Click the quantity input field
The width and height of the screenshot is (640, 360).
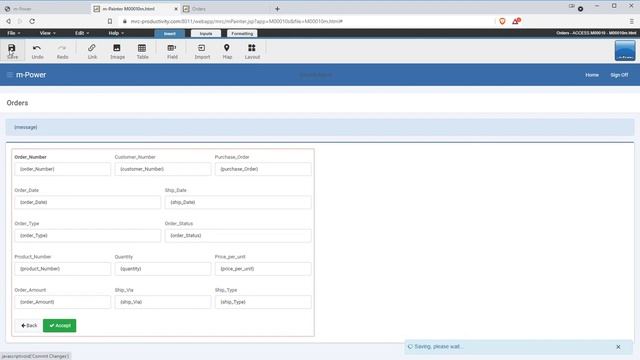click(163, 269)
